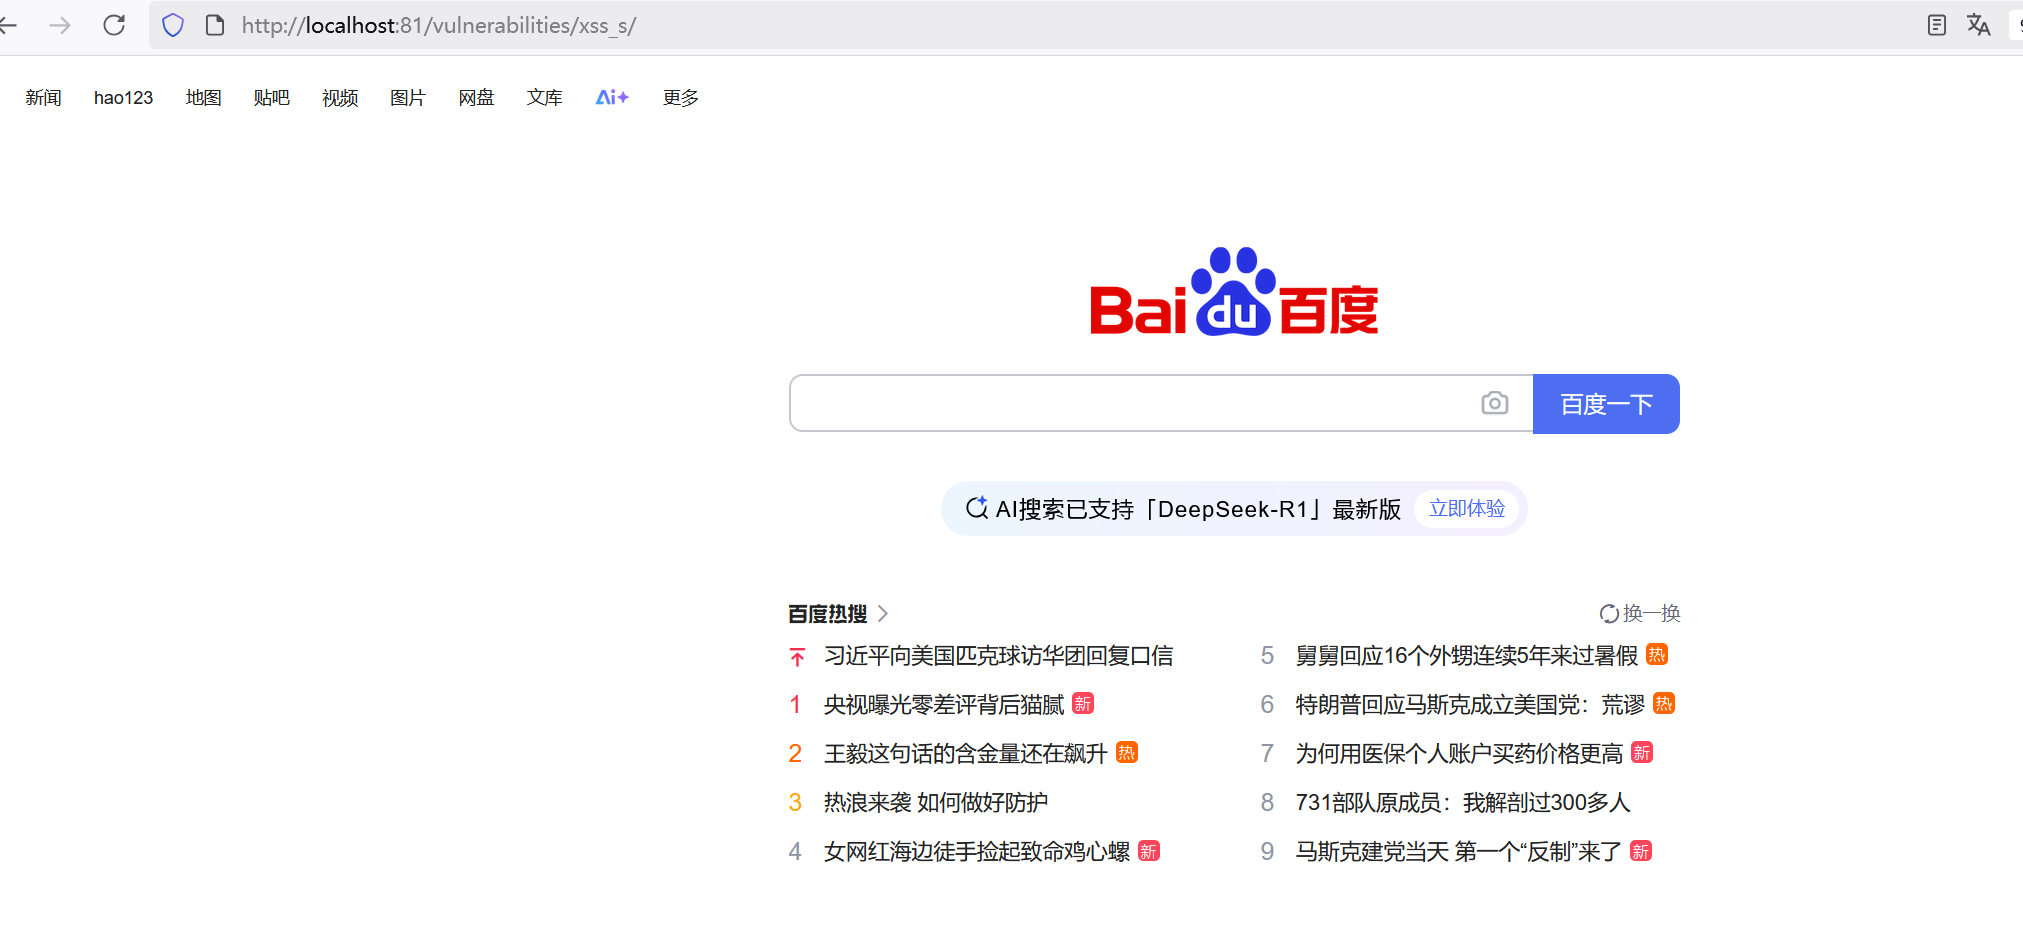The height and width of the screenshot is (942, 2023).
Task: Click rank number 5 in hot search
Action: point(1267,656)
